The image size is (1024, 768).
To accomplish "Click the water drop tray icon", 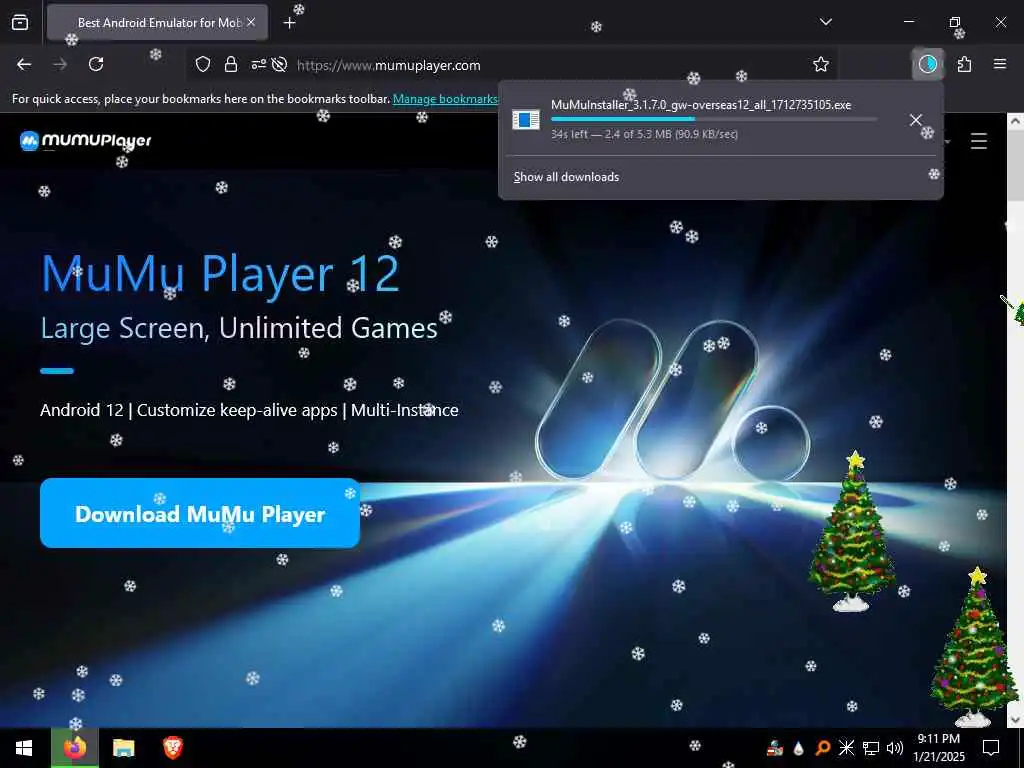I will point(798,748).
